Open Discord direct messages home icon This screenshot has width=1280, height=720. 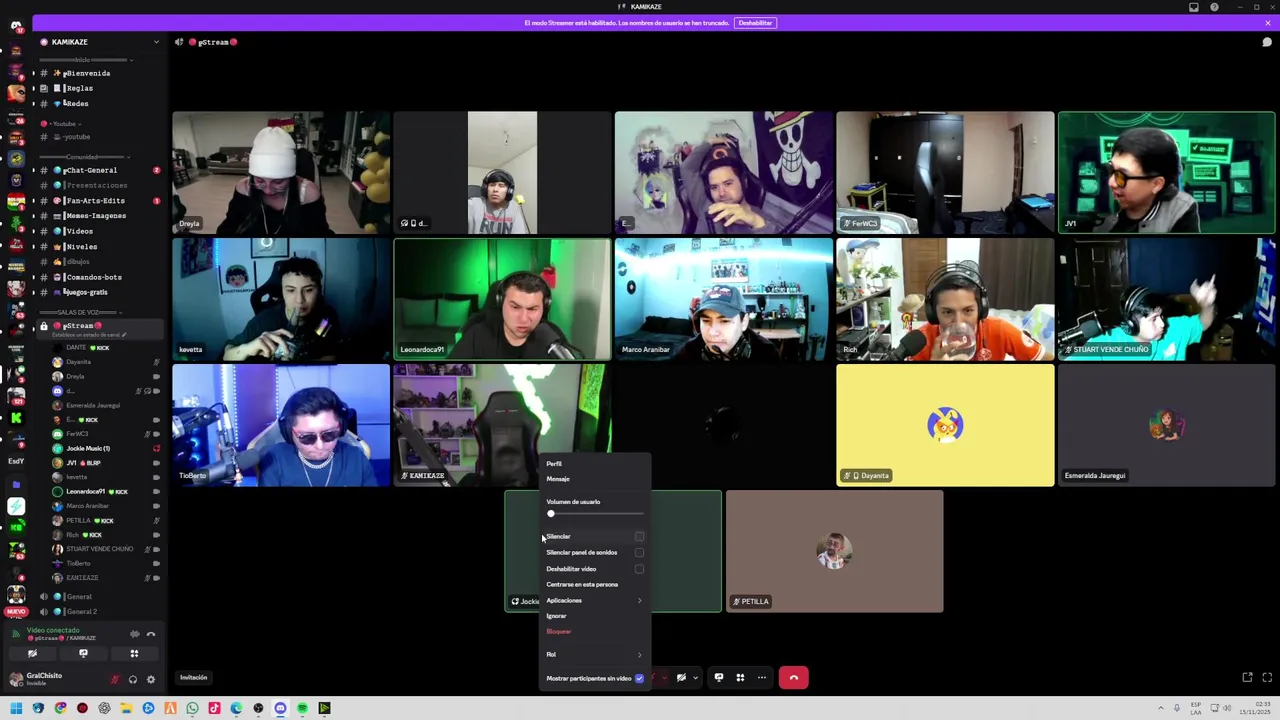point(16,25)
